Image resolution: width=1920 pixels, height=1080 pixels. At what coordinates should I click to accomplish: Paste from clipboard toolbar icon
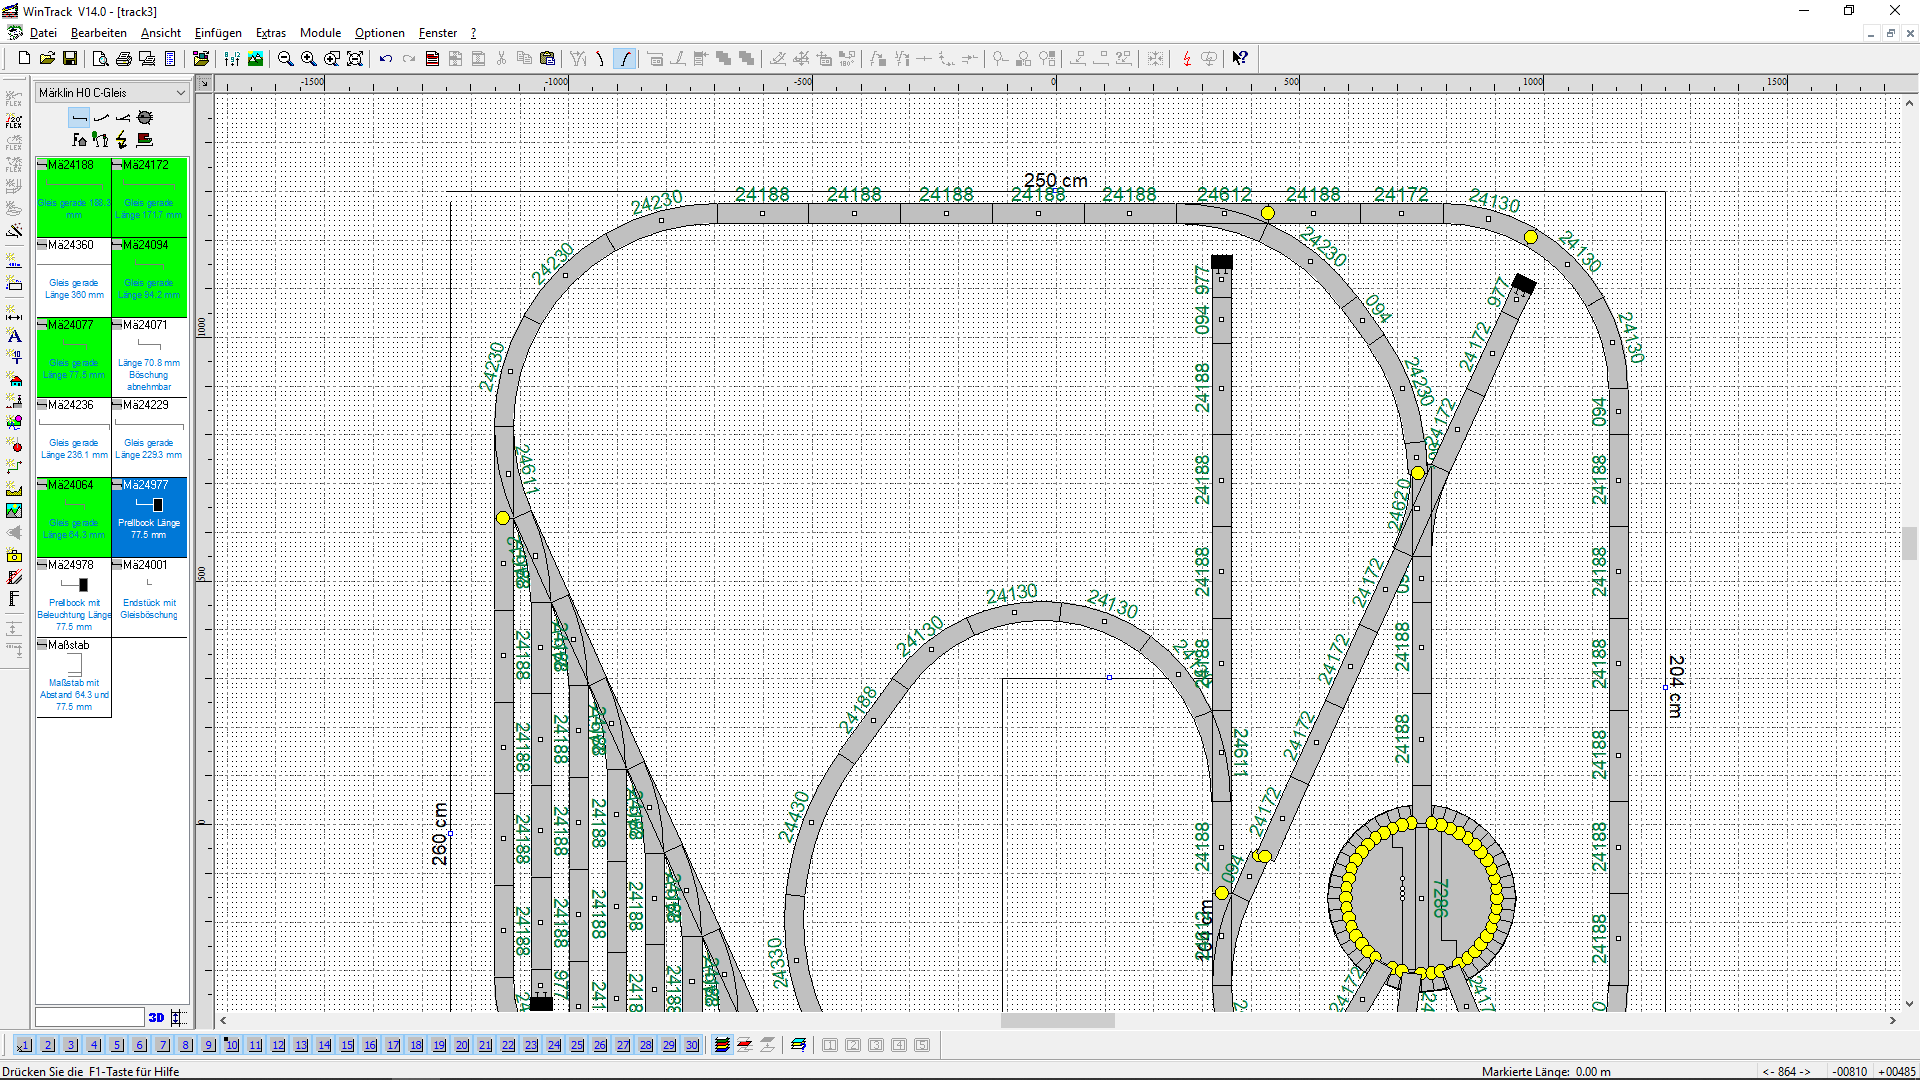pyautogui.click(x=547, y=59)
